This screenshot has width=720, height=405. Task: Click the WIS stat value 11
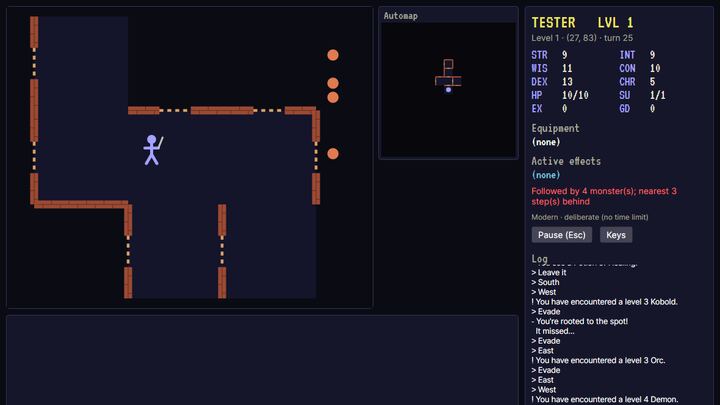click(567, 68)
